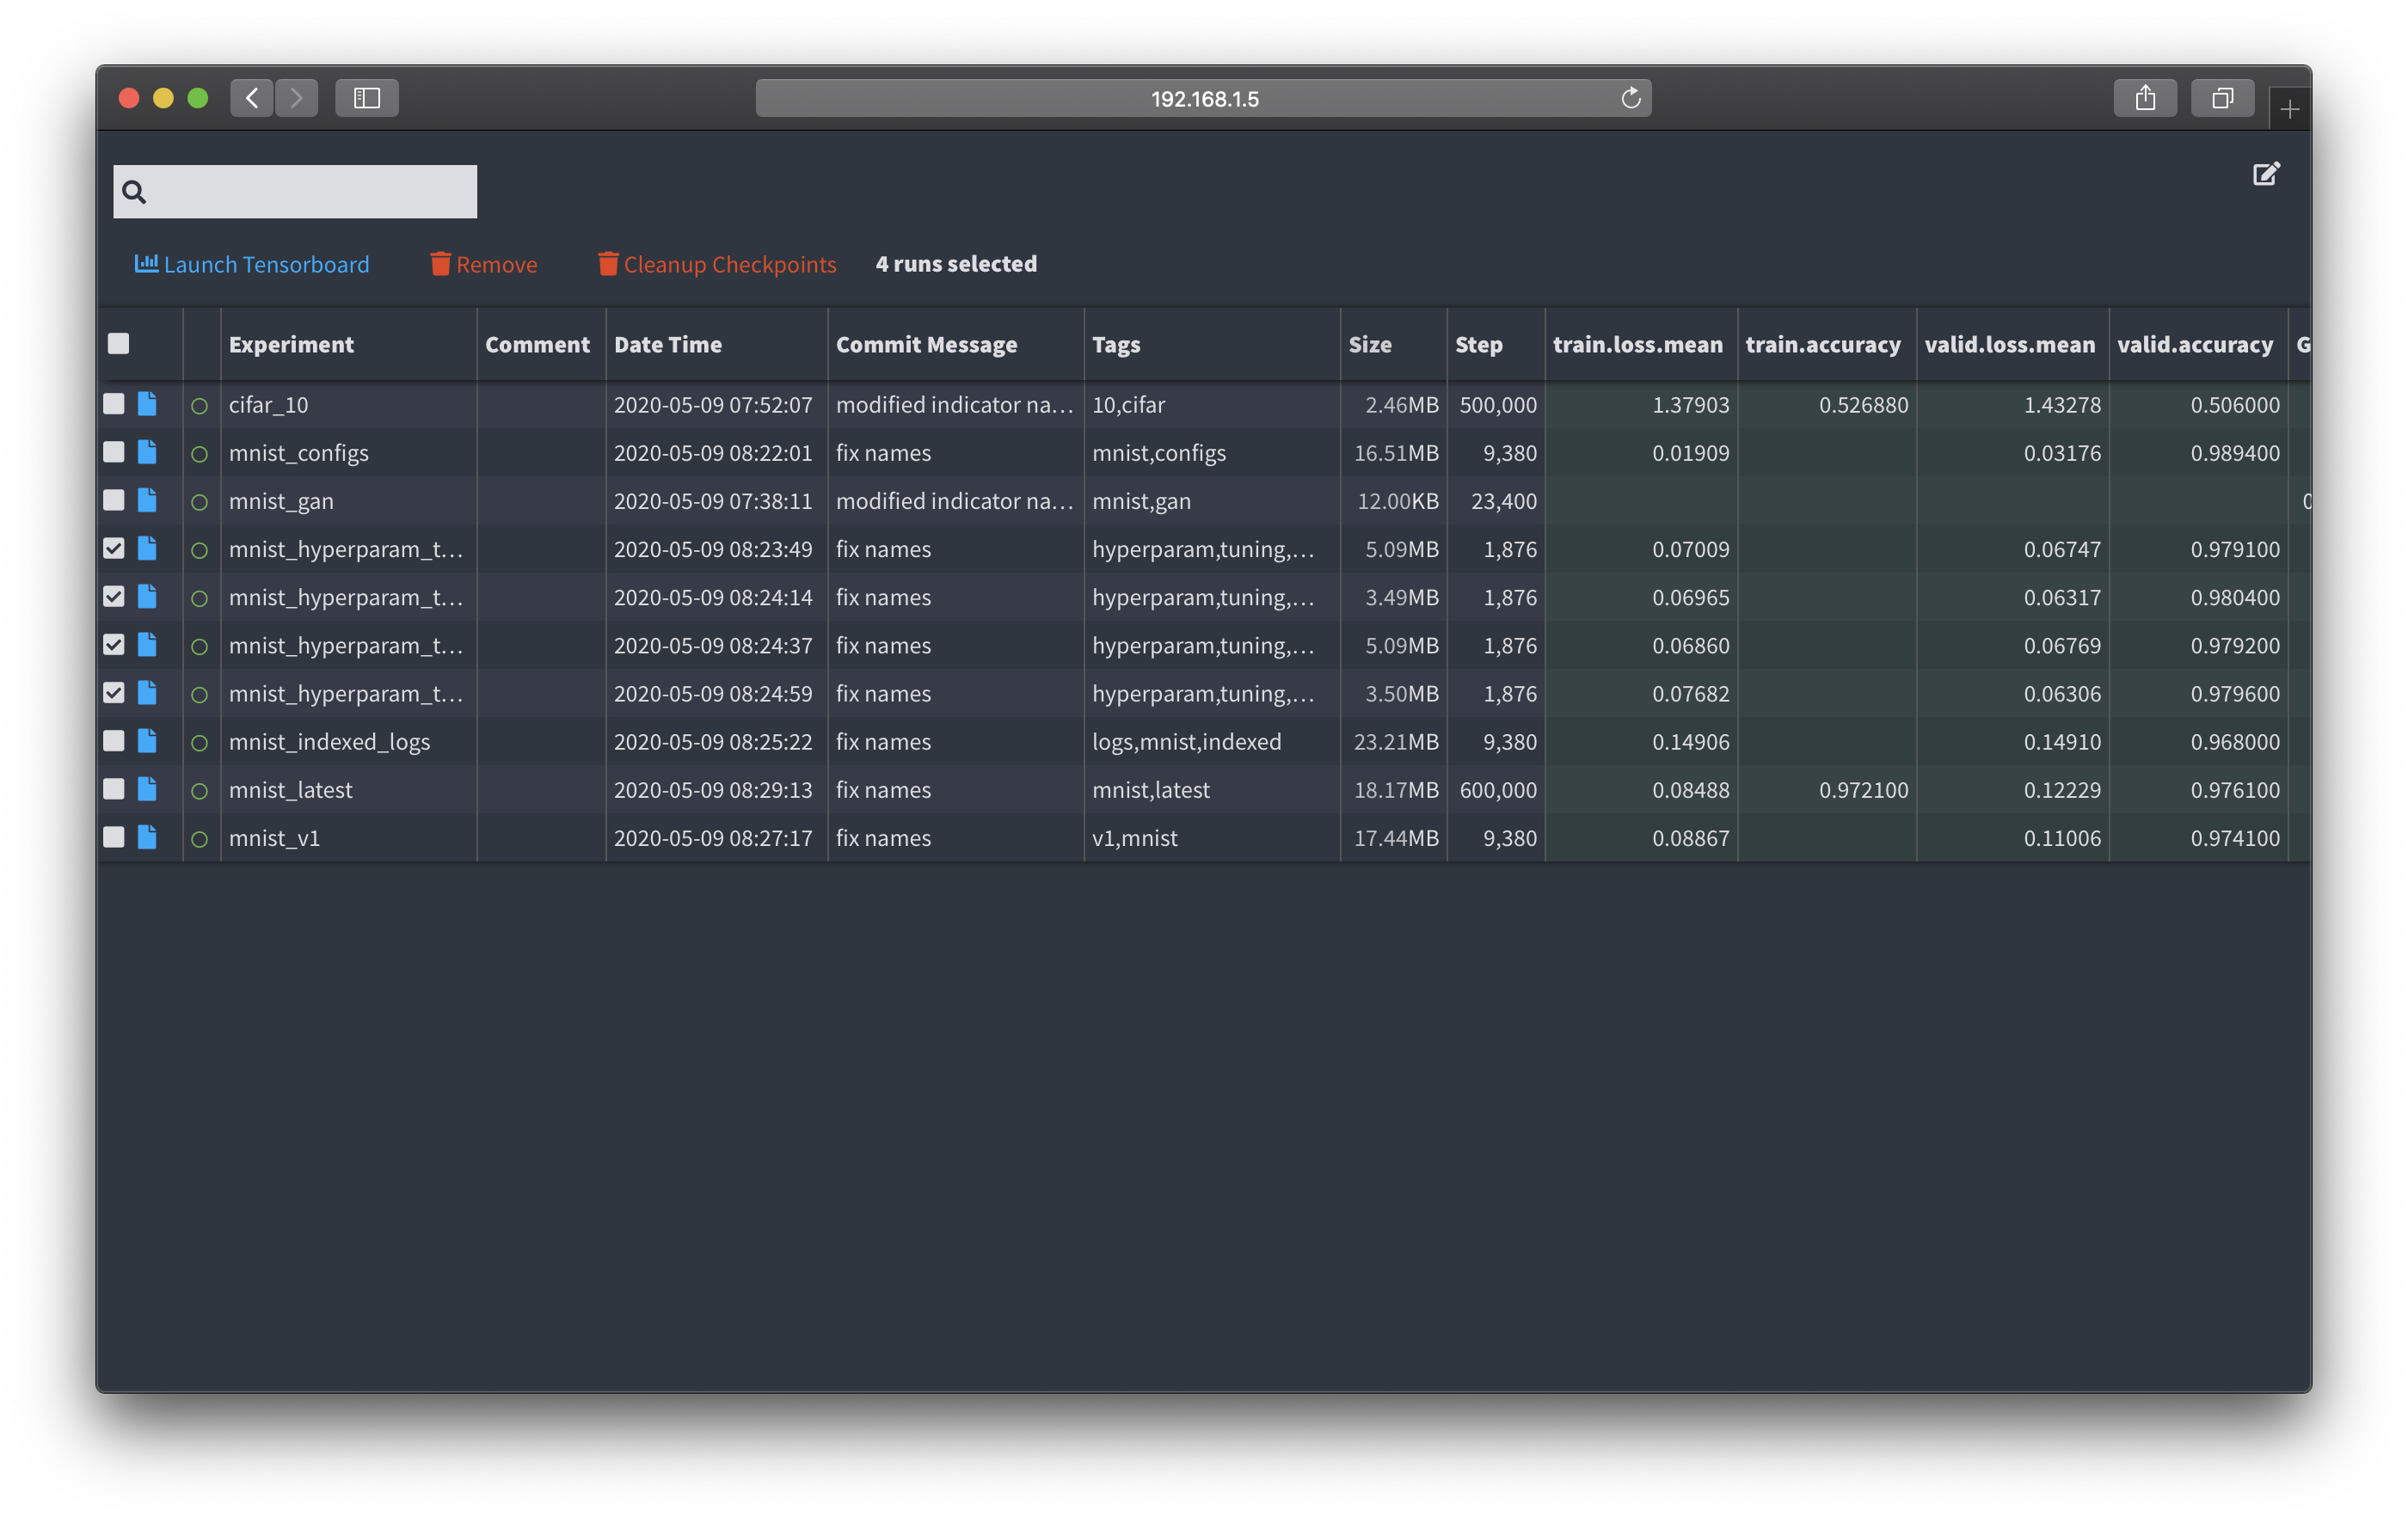This screenshot has width=2408, height=1520.
Task: Uncheck the mnist_hyperparam run dated 08:23:49
Action: click(114, 548)
